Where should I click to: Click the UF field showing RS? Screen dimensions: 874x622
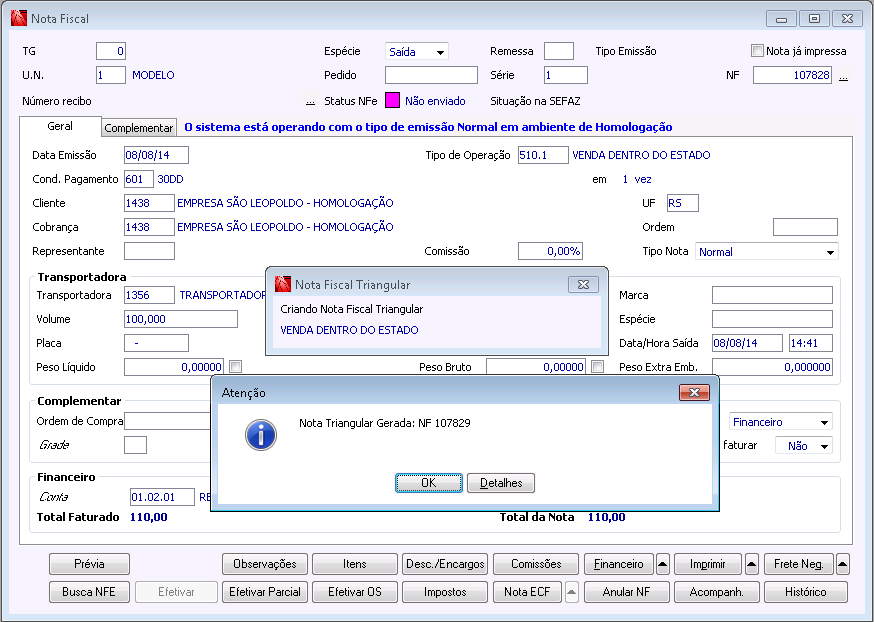(x=683, y=203)
